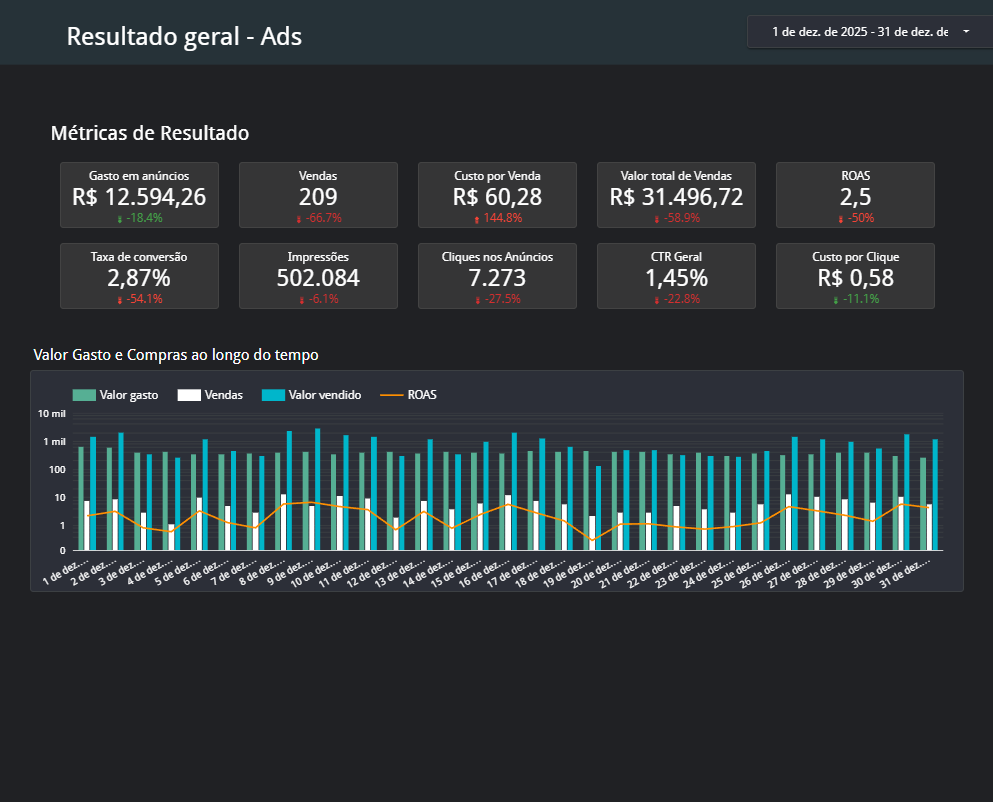Viewport: 993px width, 802px height.
Task: Click the red down arrow by -50%
Action: tap(841, 219)
